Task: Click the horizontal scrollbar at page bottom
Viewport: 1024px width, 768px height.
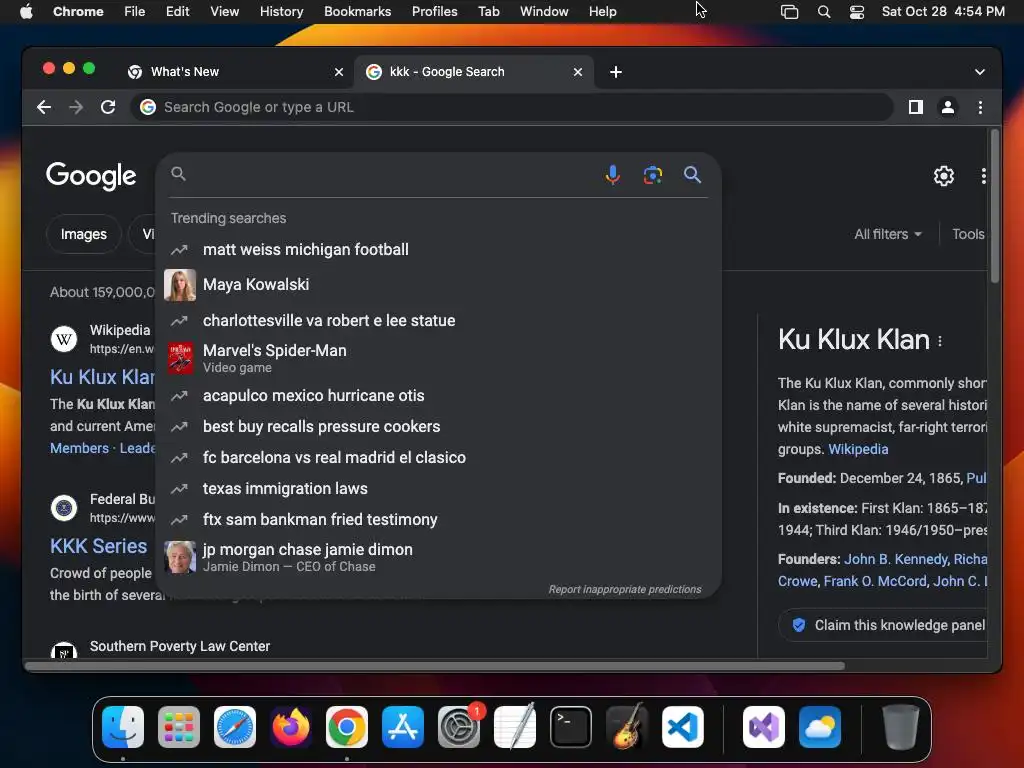Action: 435,666
